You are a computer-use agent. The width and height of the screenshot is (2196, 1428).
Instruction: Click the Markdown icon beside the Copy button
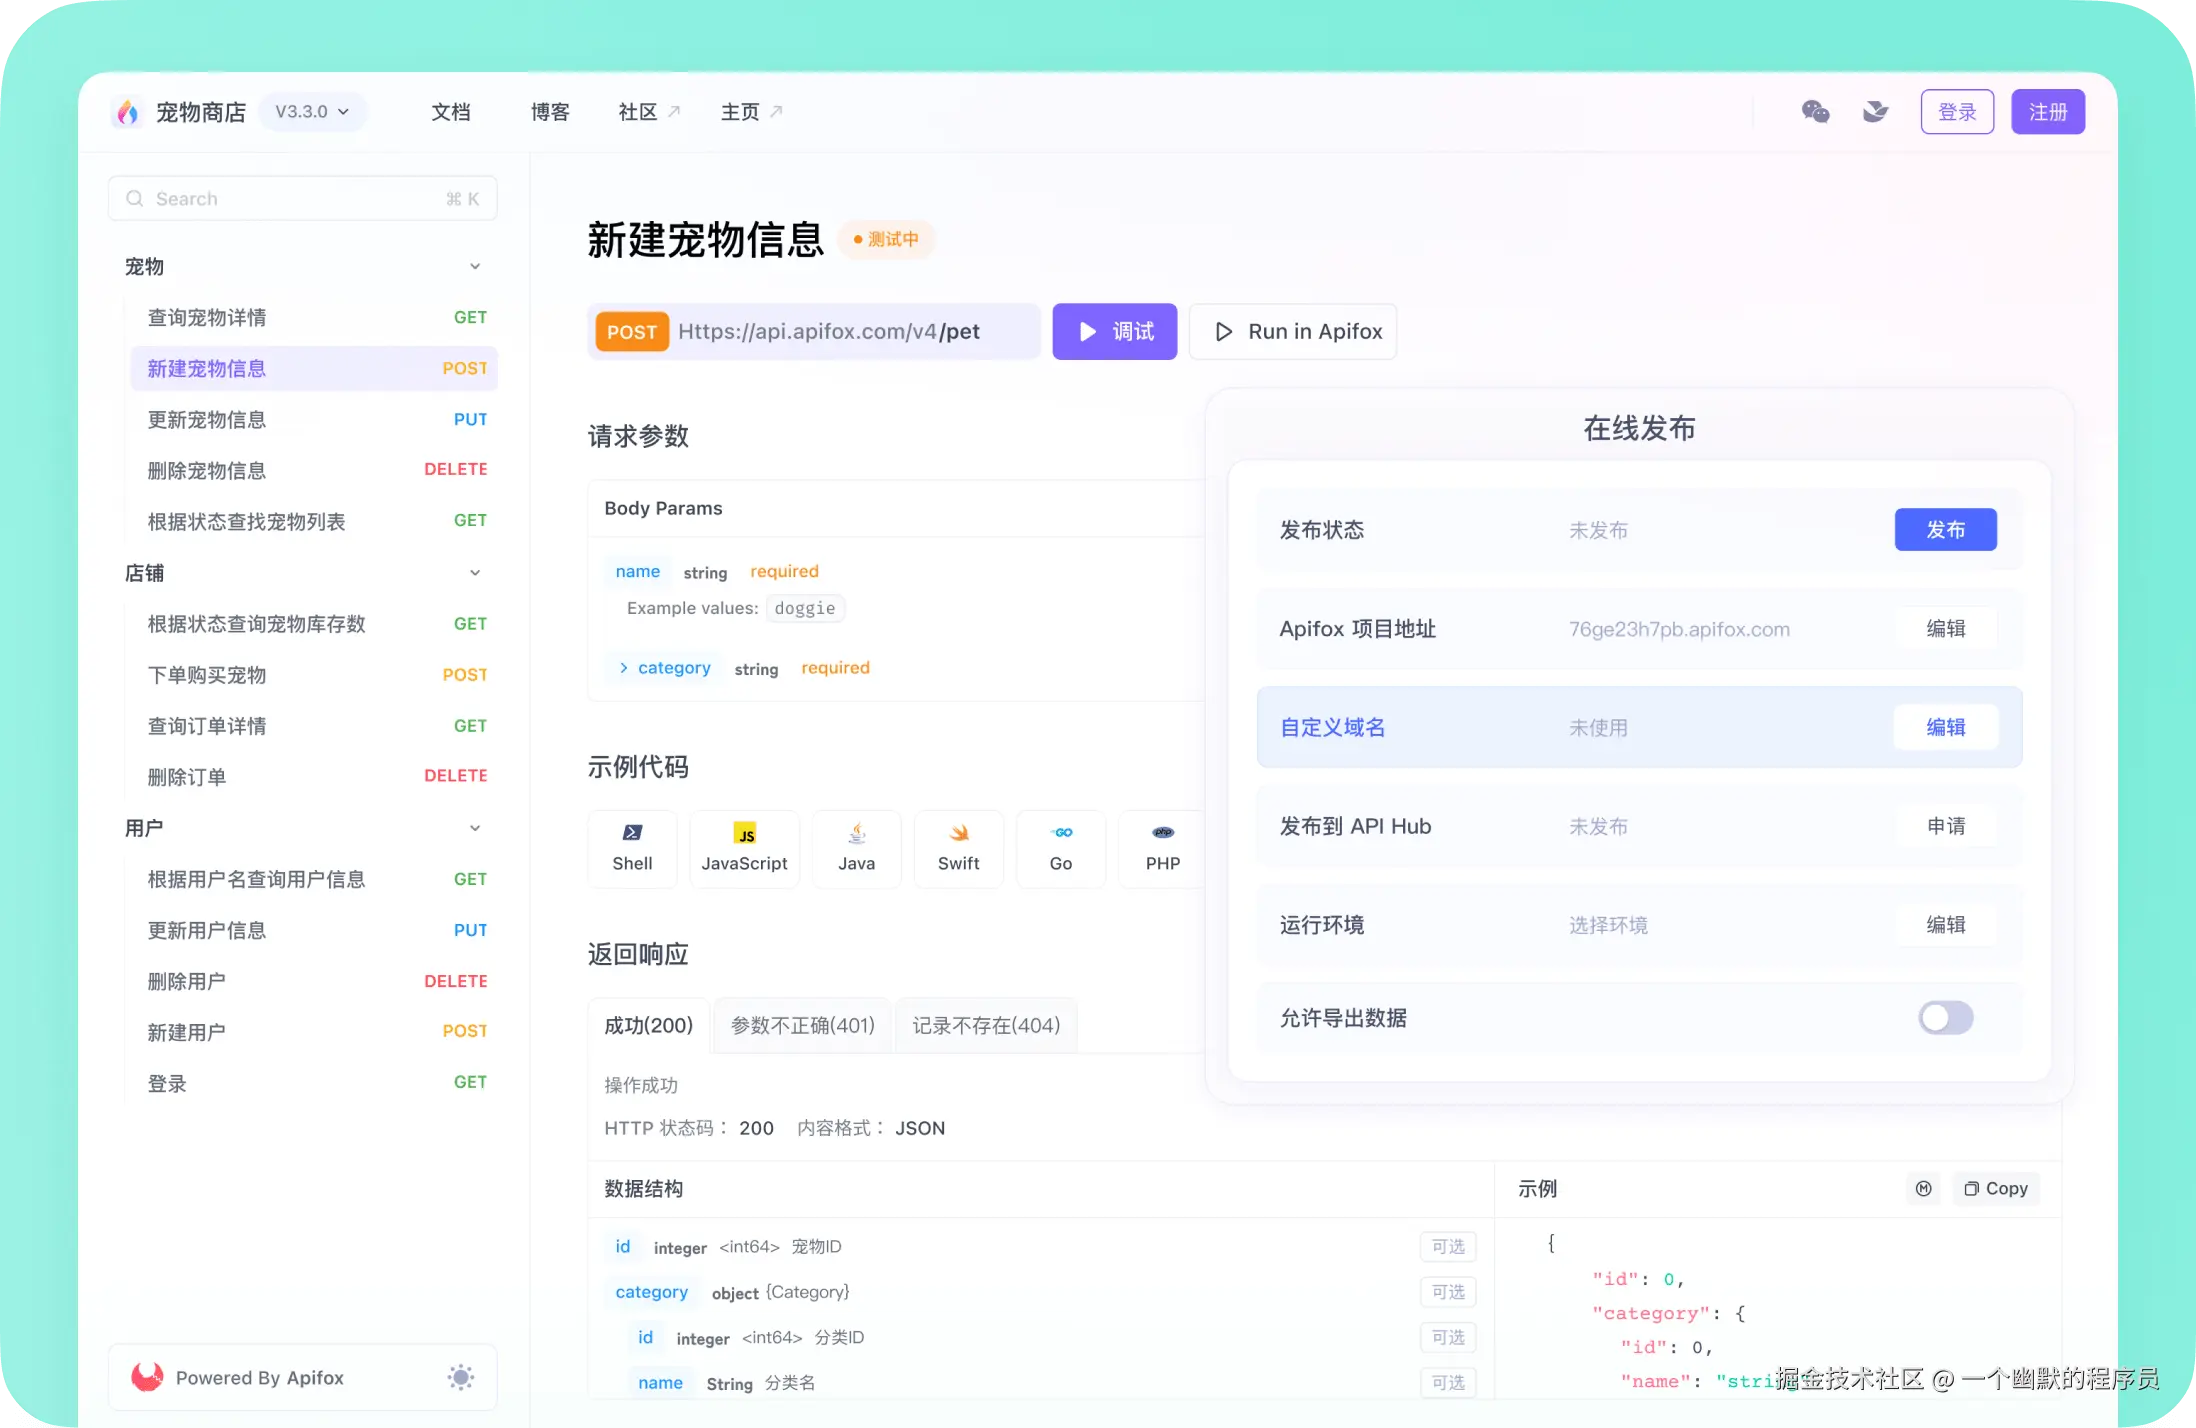[x=1923, y=1188]
